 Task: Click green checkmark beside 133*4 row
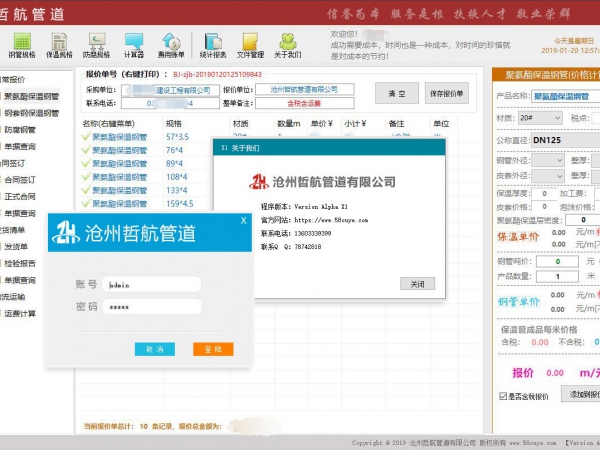tap(86, 190)
